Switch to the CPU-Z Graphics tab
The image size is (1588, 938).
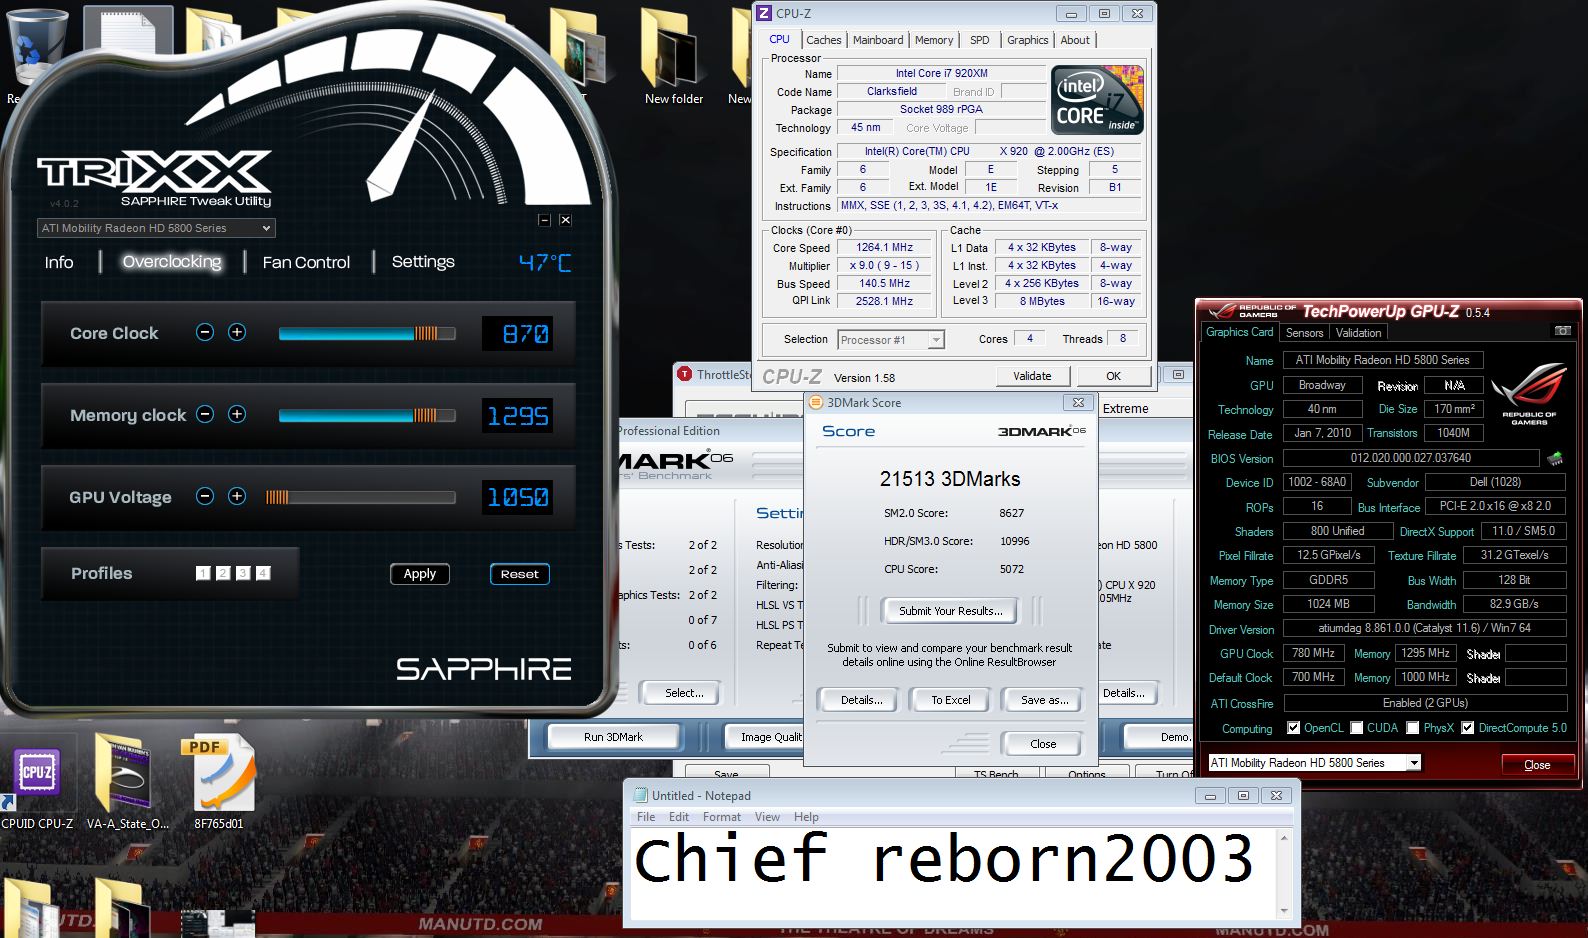pyautogui.click(x=1028, y=40)
